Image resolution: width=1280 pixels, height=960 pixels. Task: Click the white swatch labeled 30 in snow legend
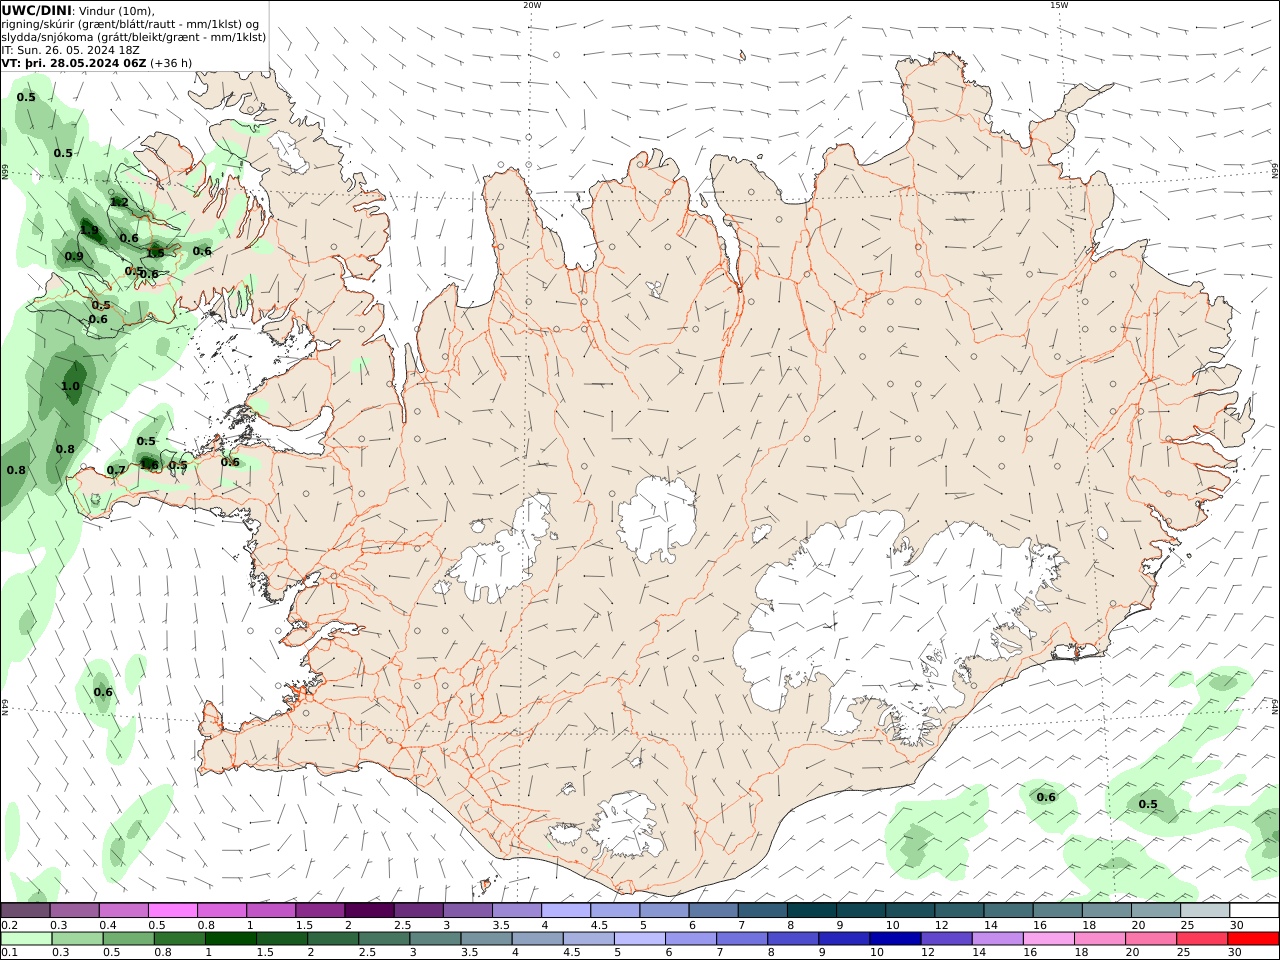click(1254, 910)
